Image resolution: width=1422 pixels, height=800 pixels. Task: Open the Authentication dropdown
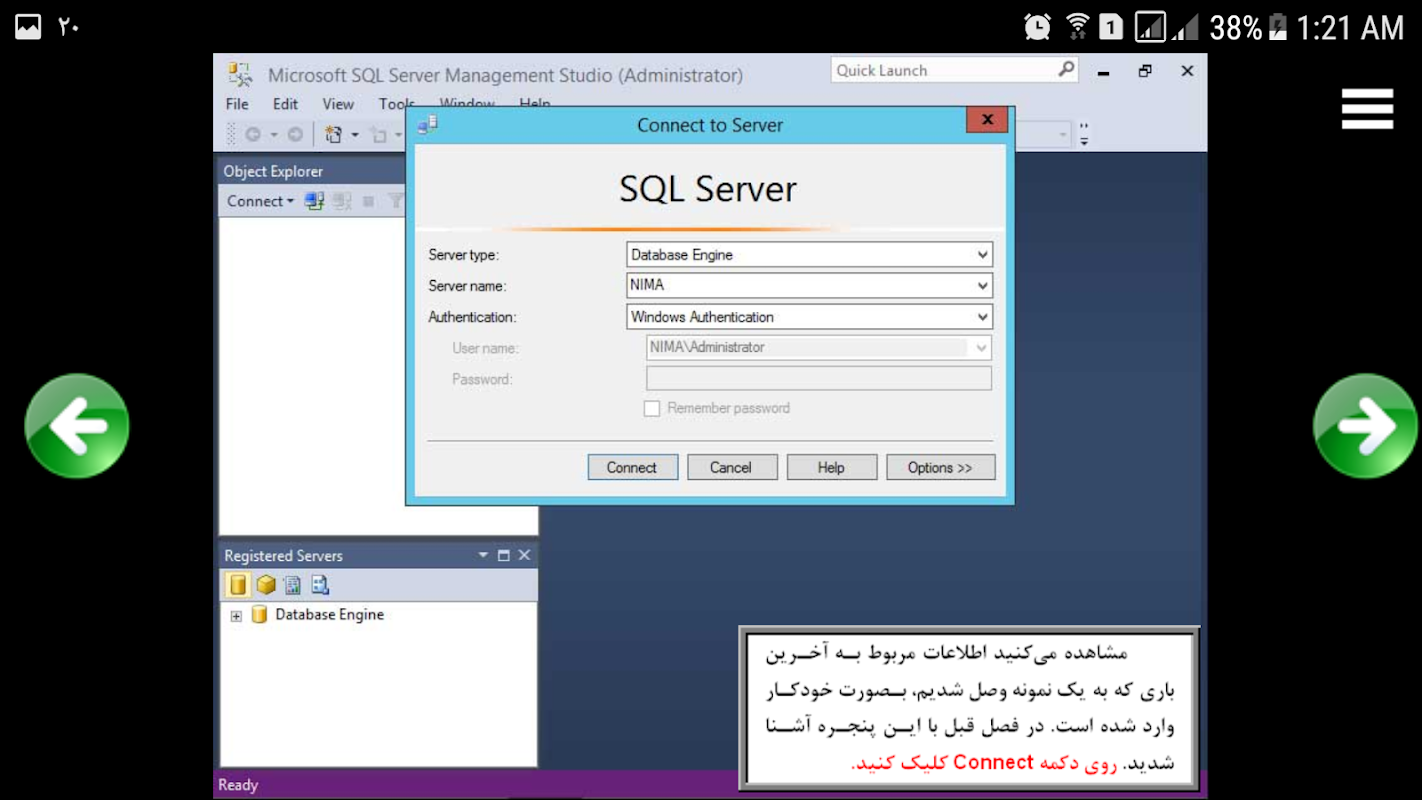[982, 317]
